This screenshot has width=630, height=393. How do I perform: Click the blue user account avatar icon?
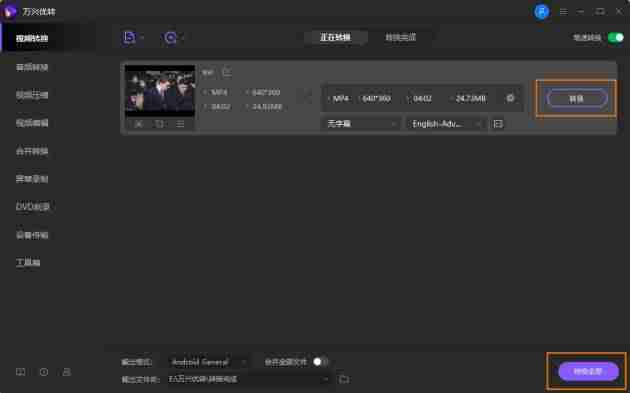[x=542, y=12]
